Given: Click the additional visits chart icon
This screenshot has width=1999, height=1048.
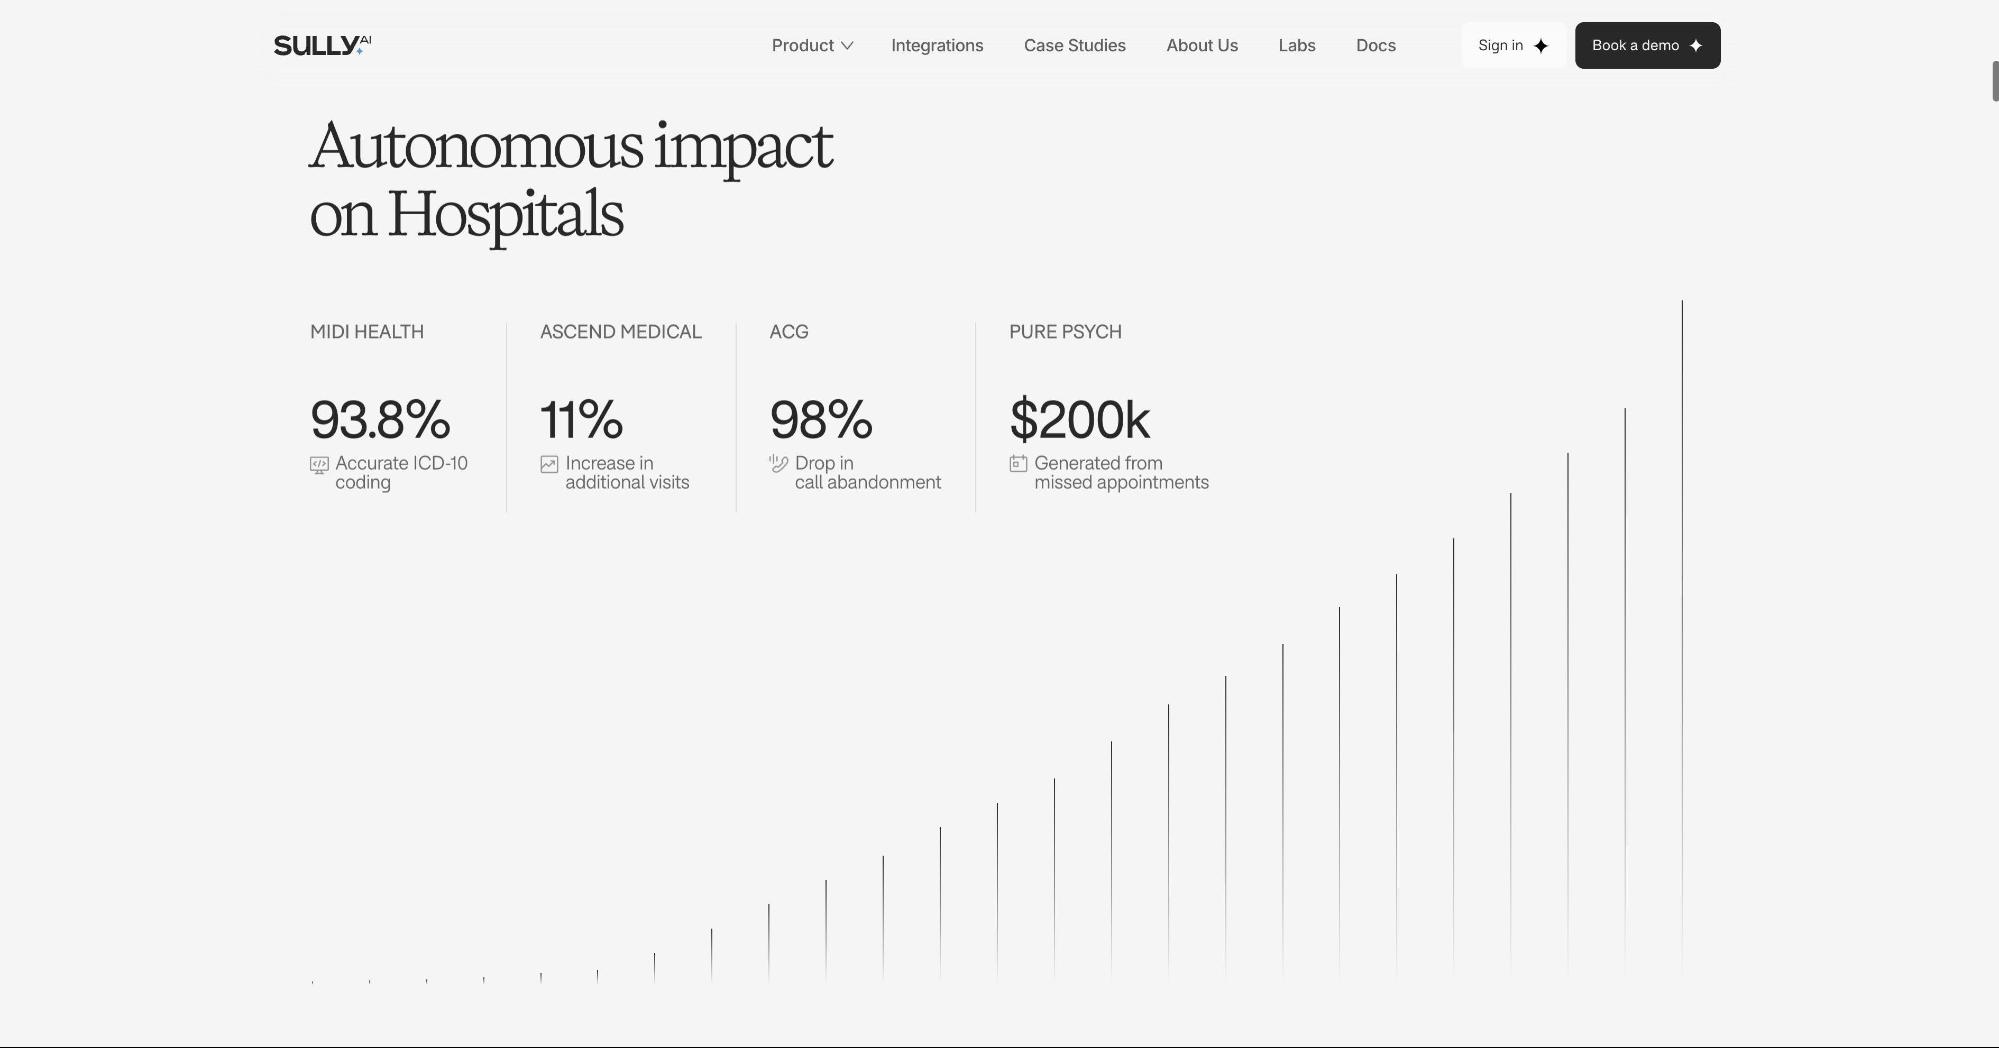Looking at the screenshot, I should (x=549, y=464).
